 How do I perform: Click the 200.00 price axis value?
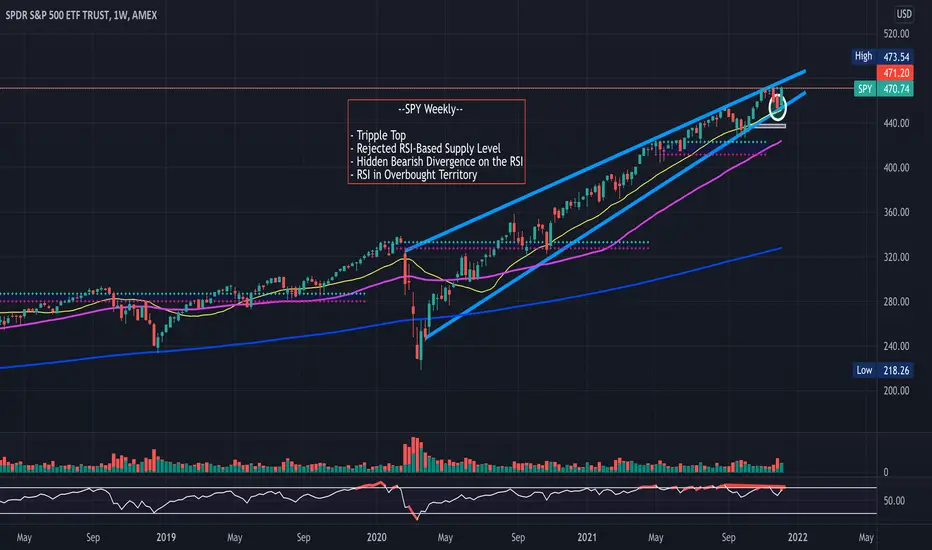pos(896,391)
